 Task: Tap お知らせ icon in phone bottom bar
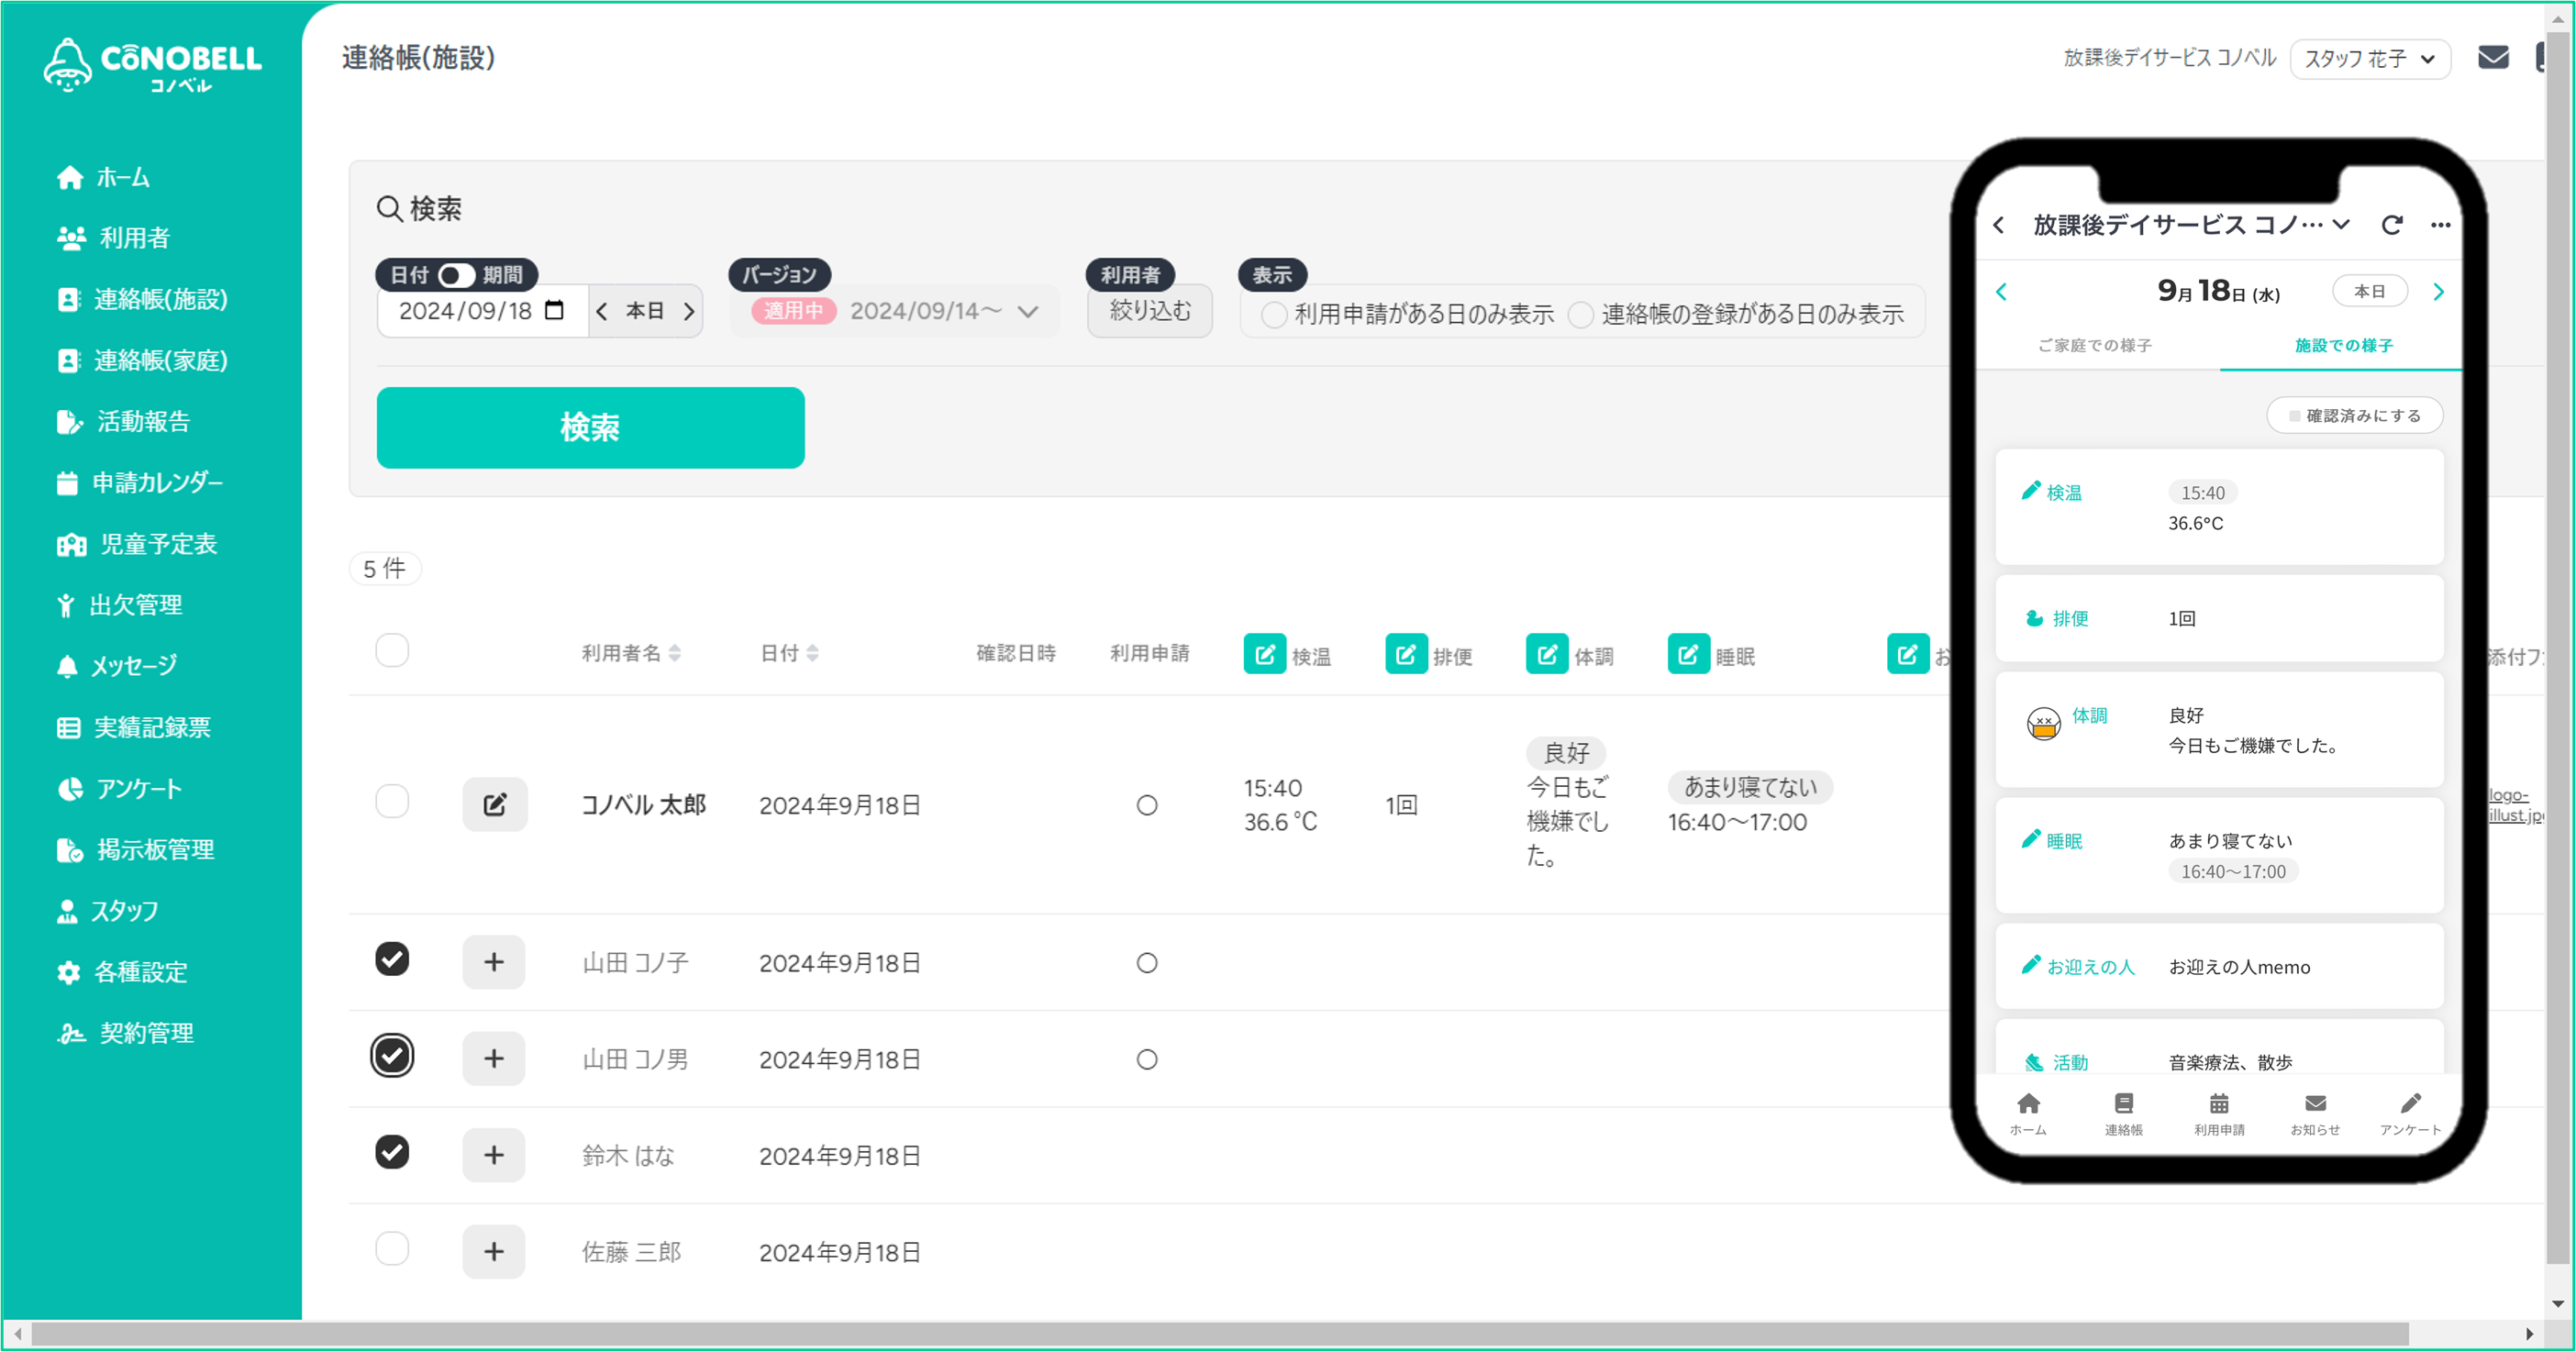coord(2315,1114)
